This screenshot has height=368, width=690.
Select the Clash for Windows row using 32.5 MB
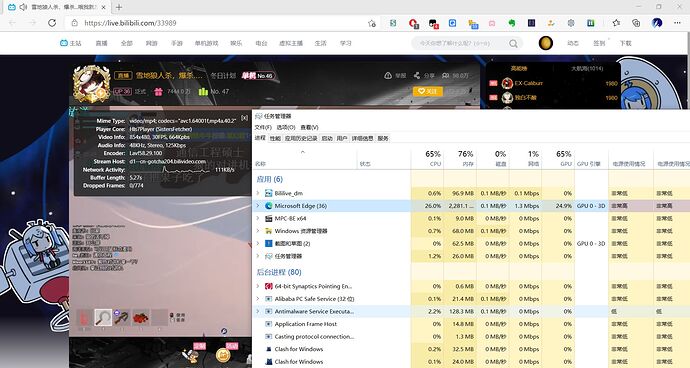coord(471,349)
